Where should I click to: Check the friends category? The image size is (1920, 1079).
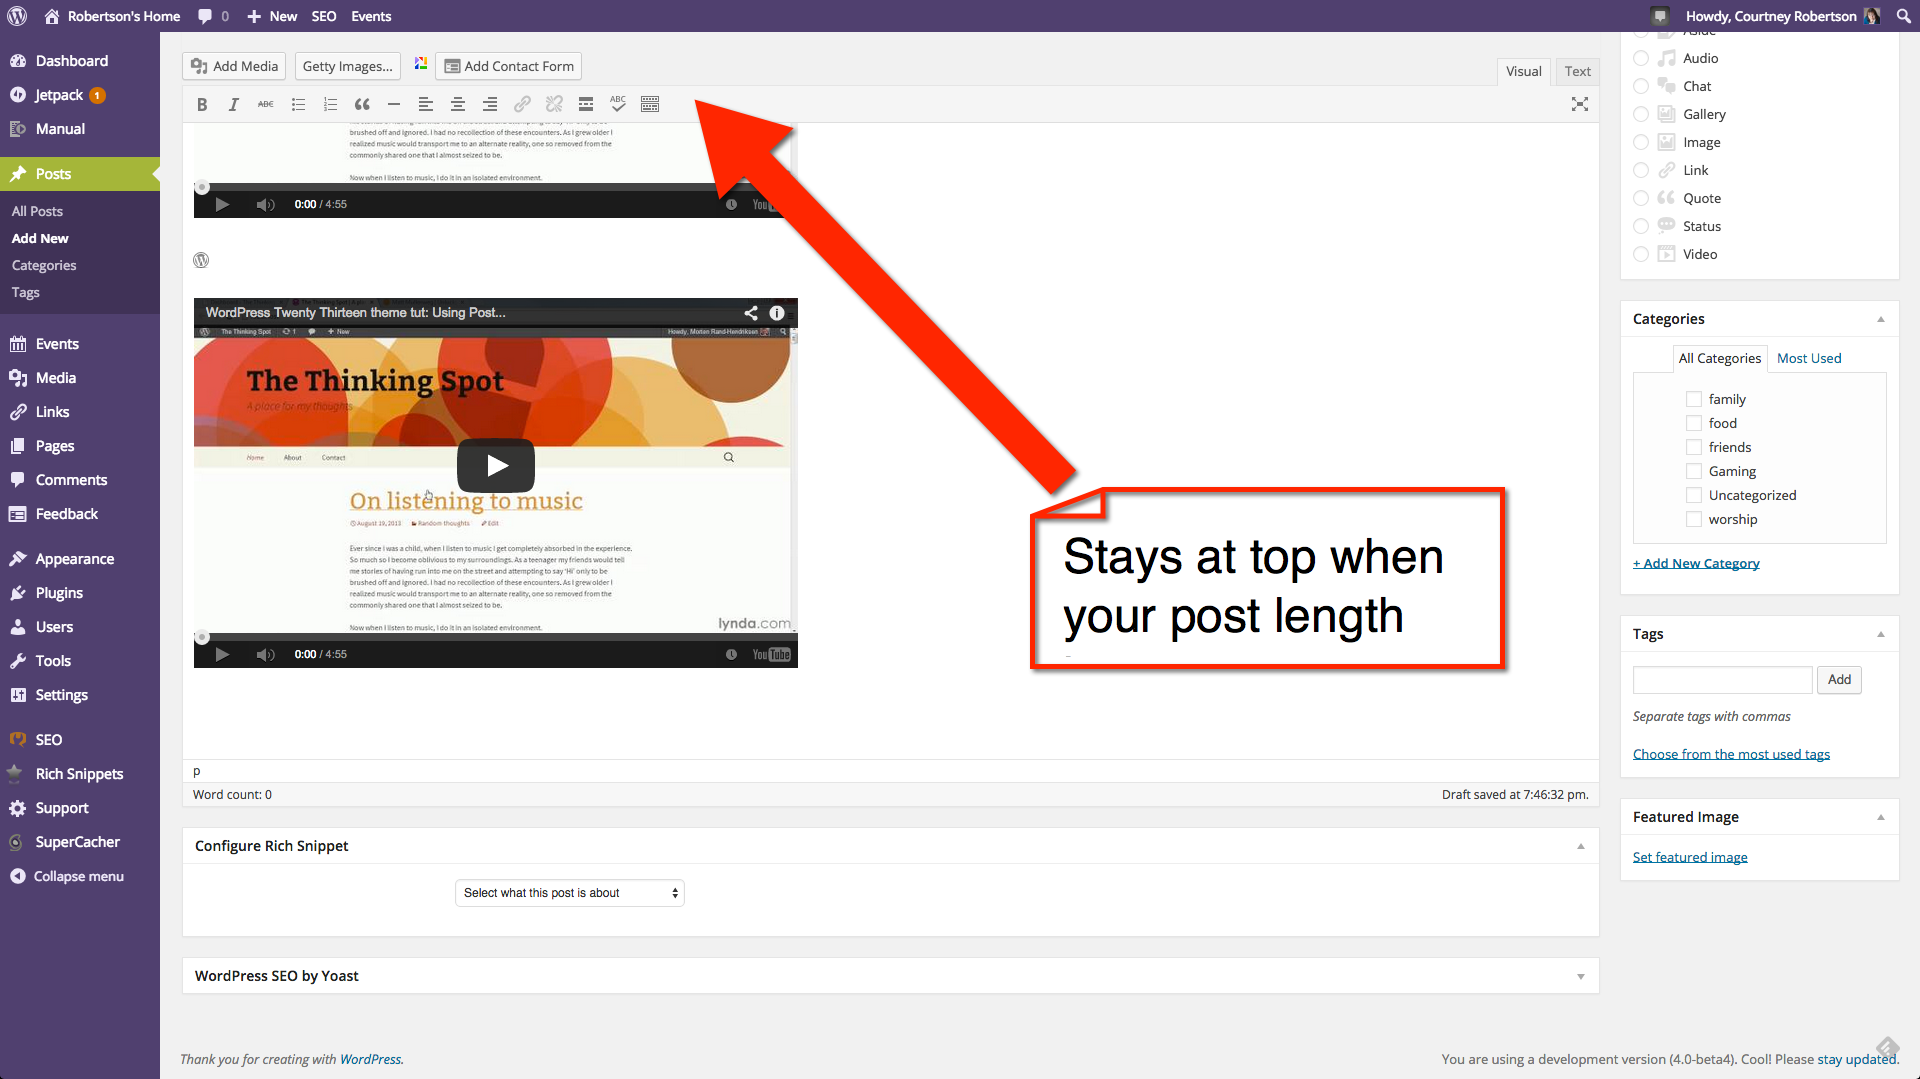[1694, 447]
